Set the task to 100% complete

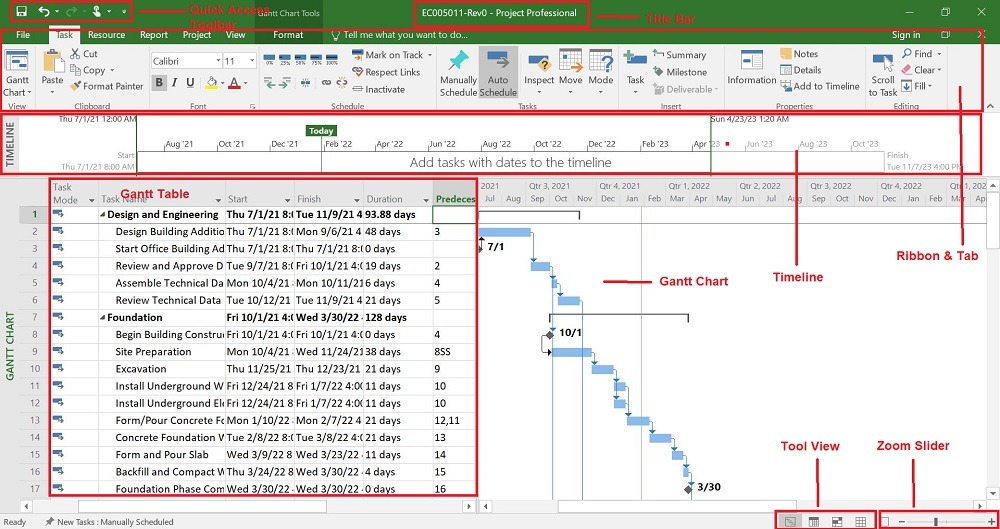[x=332, y=59]
